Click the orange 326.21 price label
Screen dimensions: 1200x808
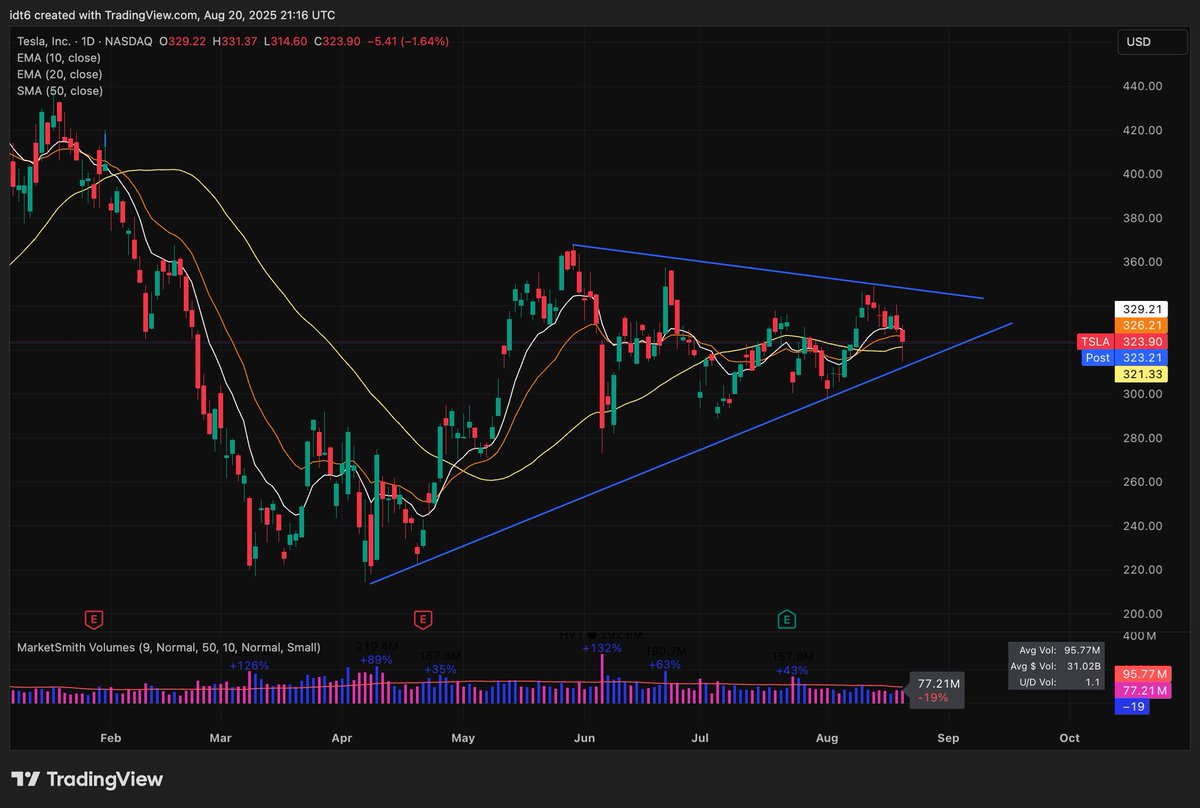1141,325
